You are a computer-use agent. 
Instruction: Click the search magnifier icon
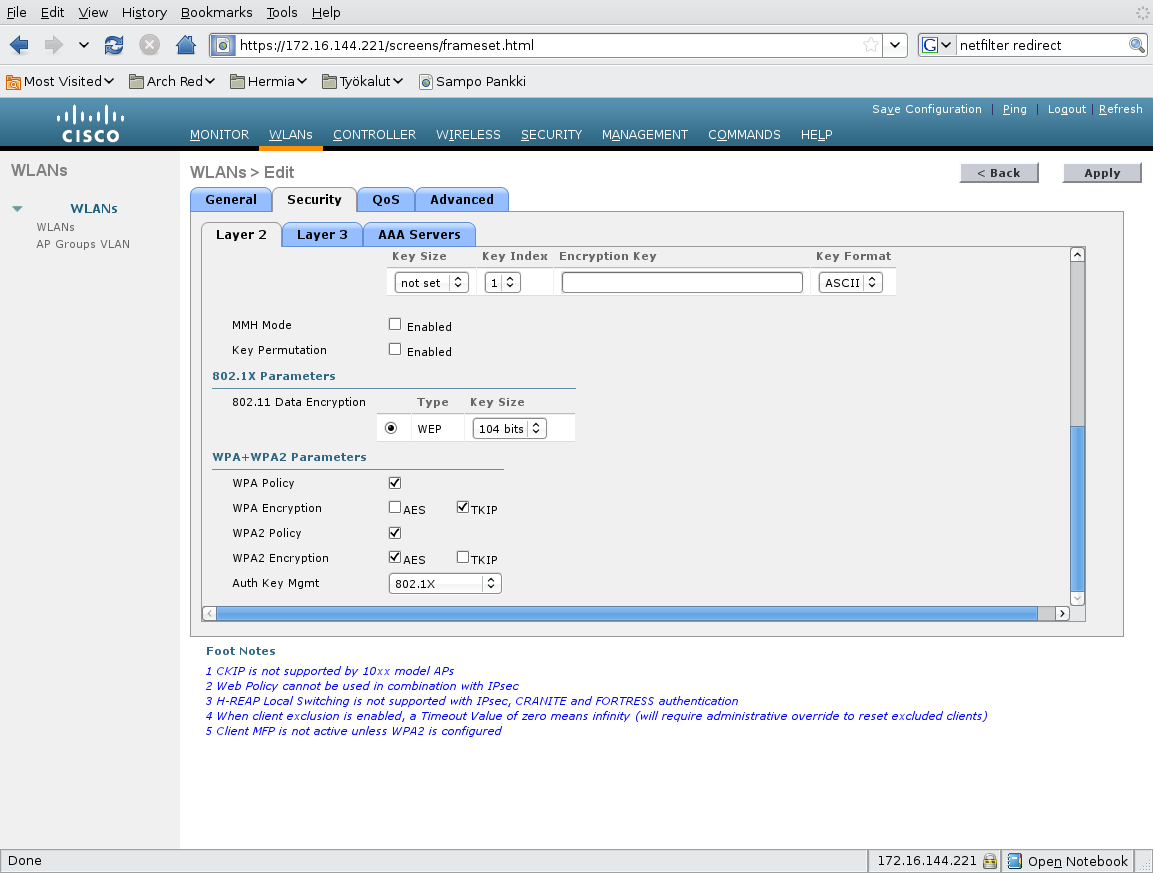point(1136,45)
